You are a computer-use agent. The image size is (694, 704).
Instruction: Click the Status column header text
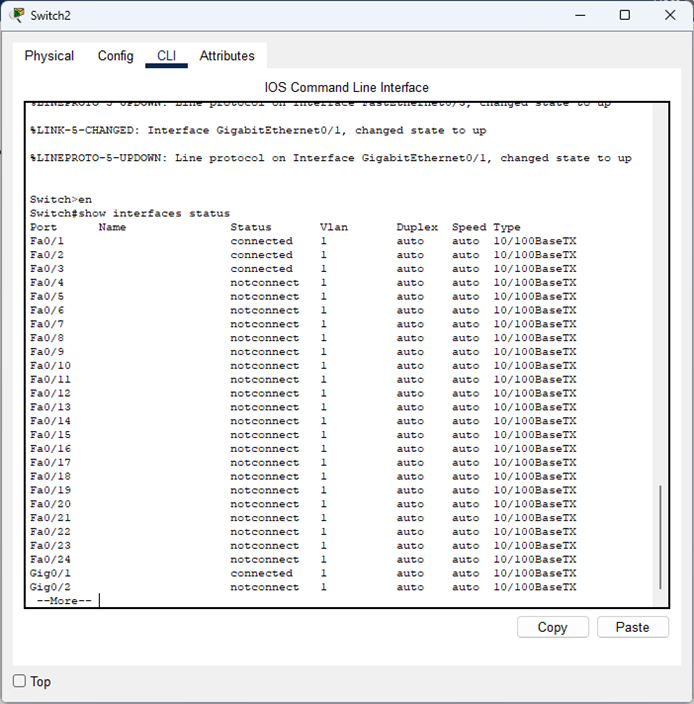251,227
